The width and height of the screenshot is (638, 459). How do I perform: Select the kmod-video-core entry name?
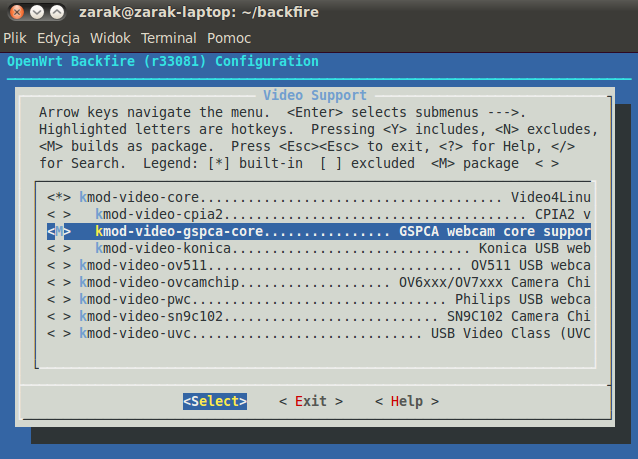point(139,197)
